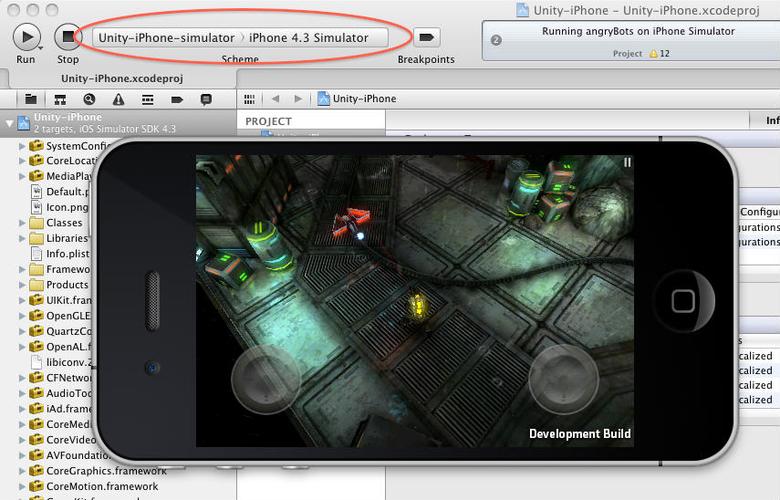The width and height of the screenshot is (780, 500).
Task: Expand the Frameworks folder
Action: [x=22, y=269]
